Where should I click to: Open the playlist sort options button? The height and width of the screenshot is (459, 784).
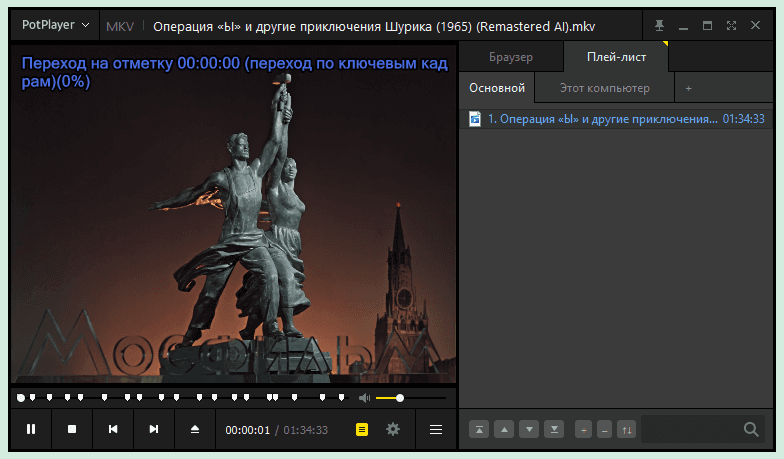click(x=626, y=429)
